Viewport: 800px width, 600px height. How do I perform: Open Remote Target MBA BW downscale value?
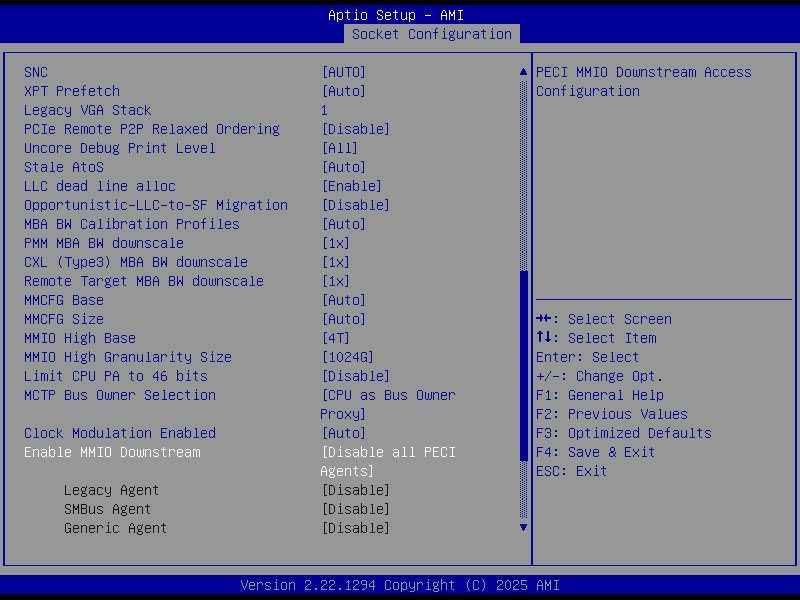[x=336, y=281]
